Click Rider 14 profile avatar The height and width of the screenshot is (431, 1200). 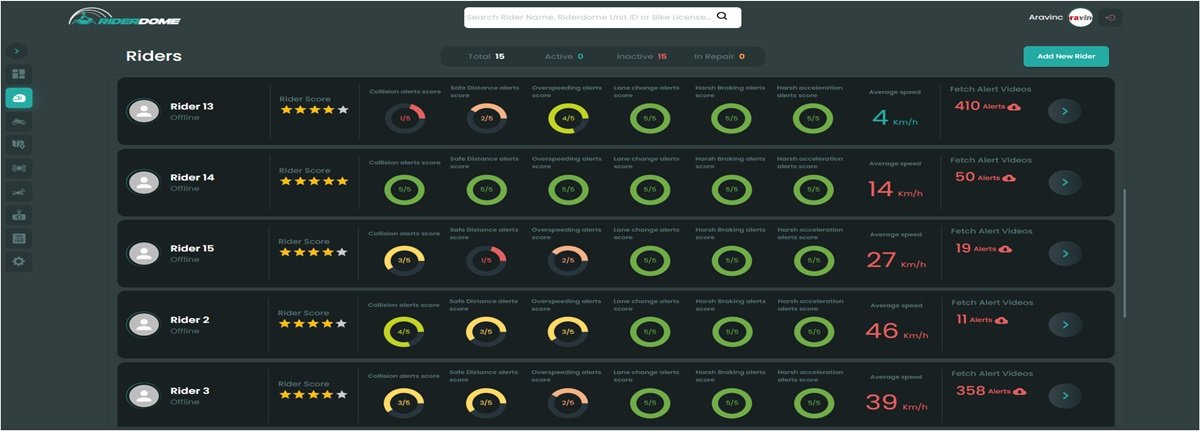144,182
